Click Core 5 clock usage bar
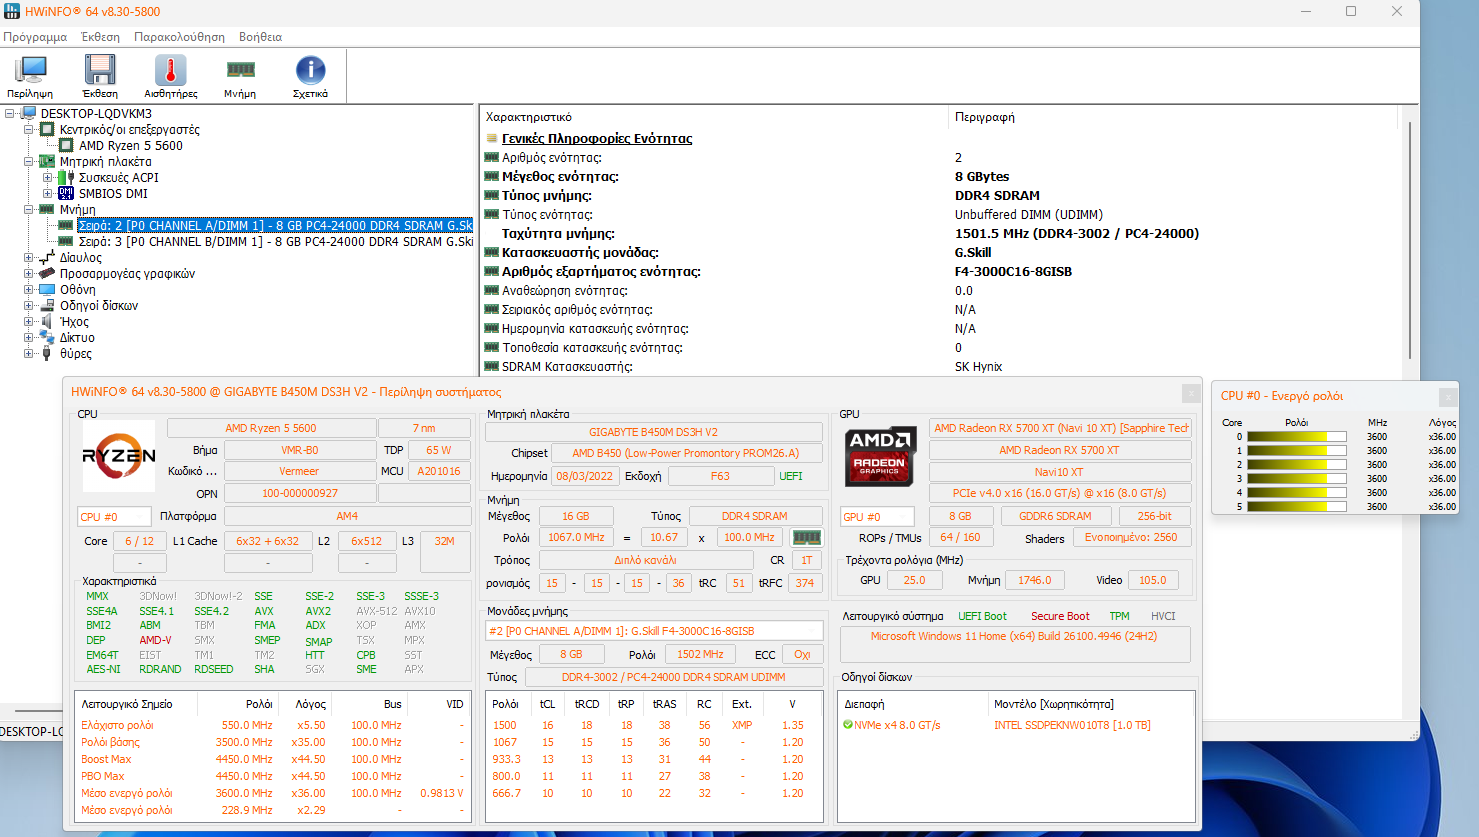 [x=1296, y=507]
